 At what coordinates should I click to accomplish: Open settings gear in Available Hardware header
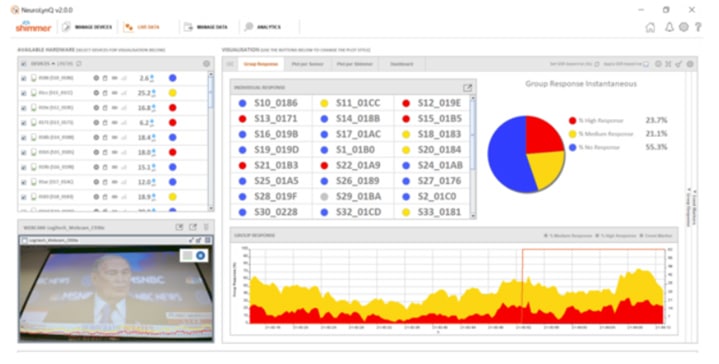pyautogui.click(x=206, y=64)
